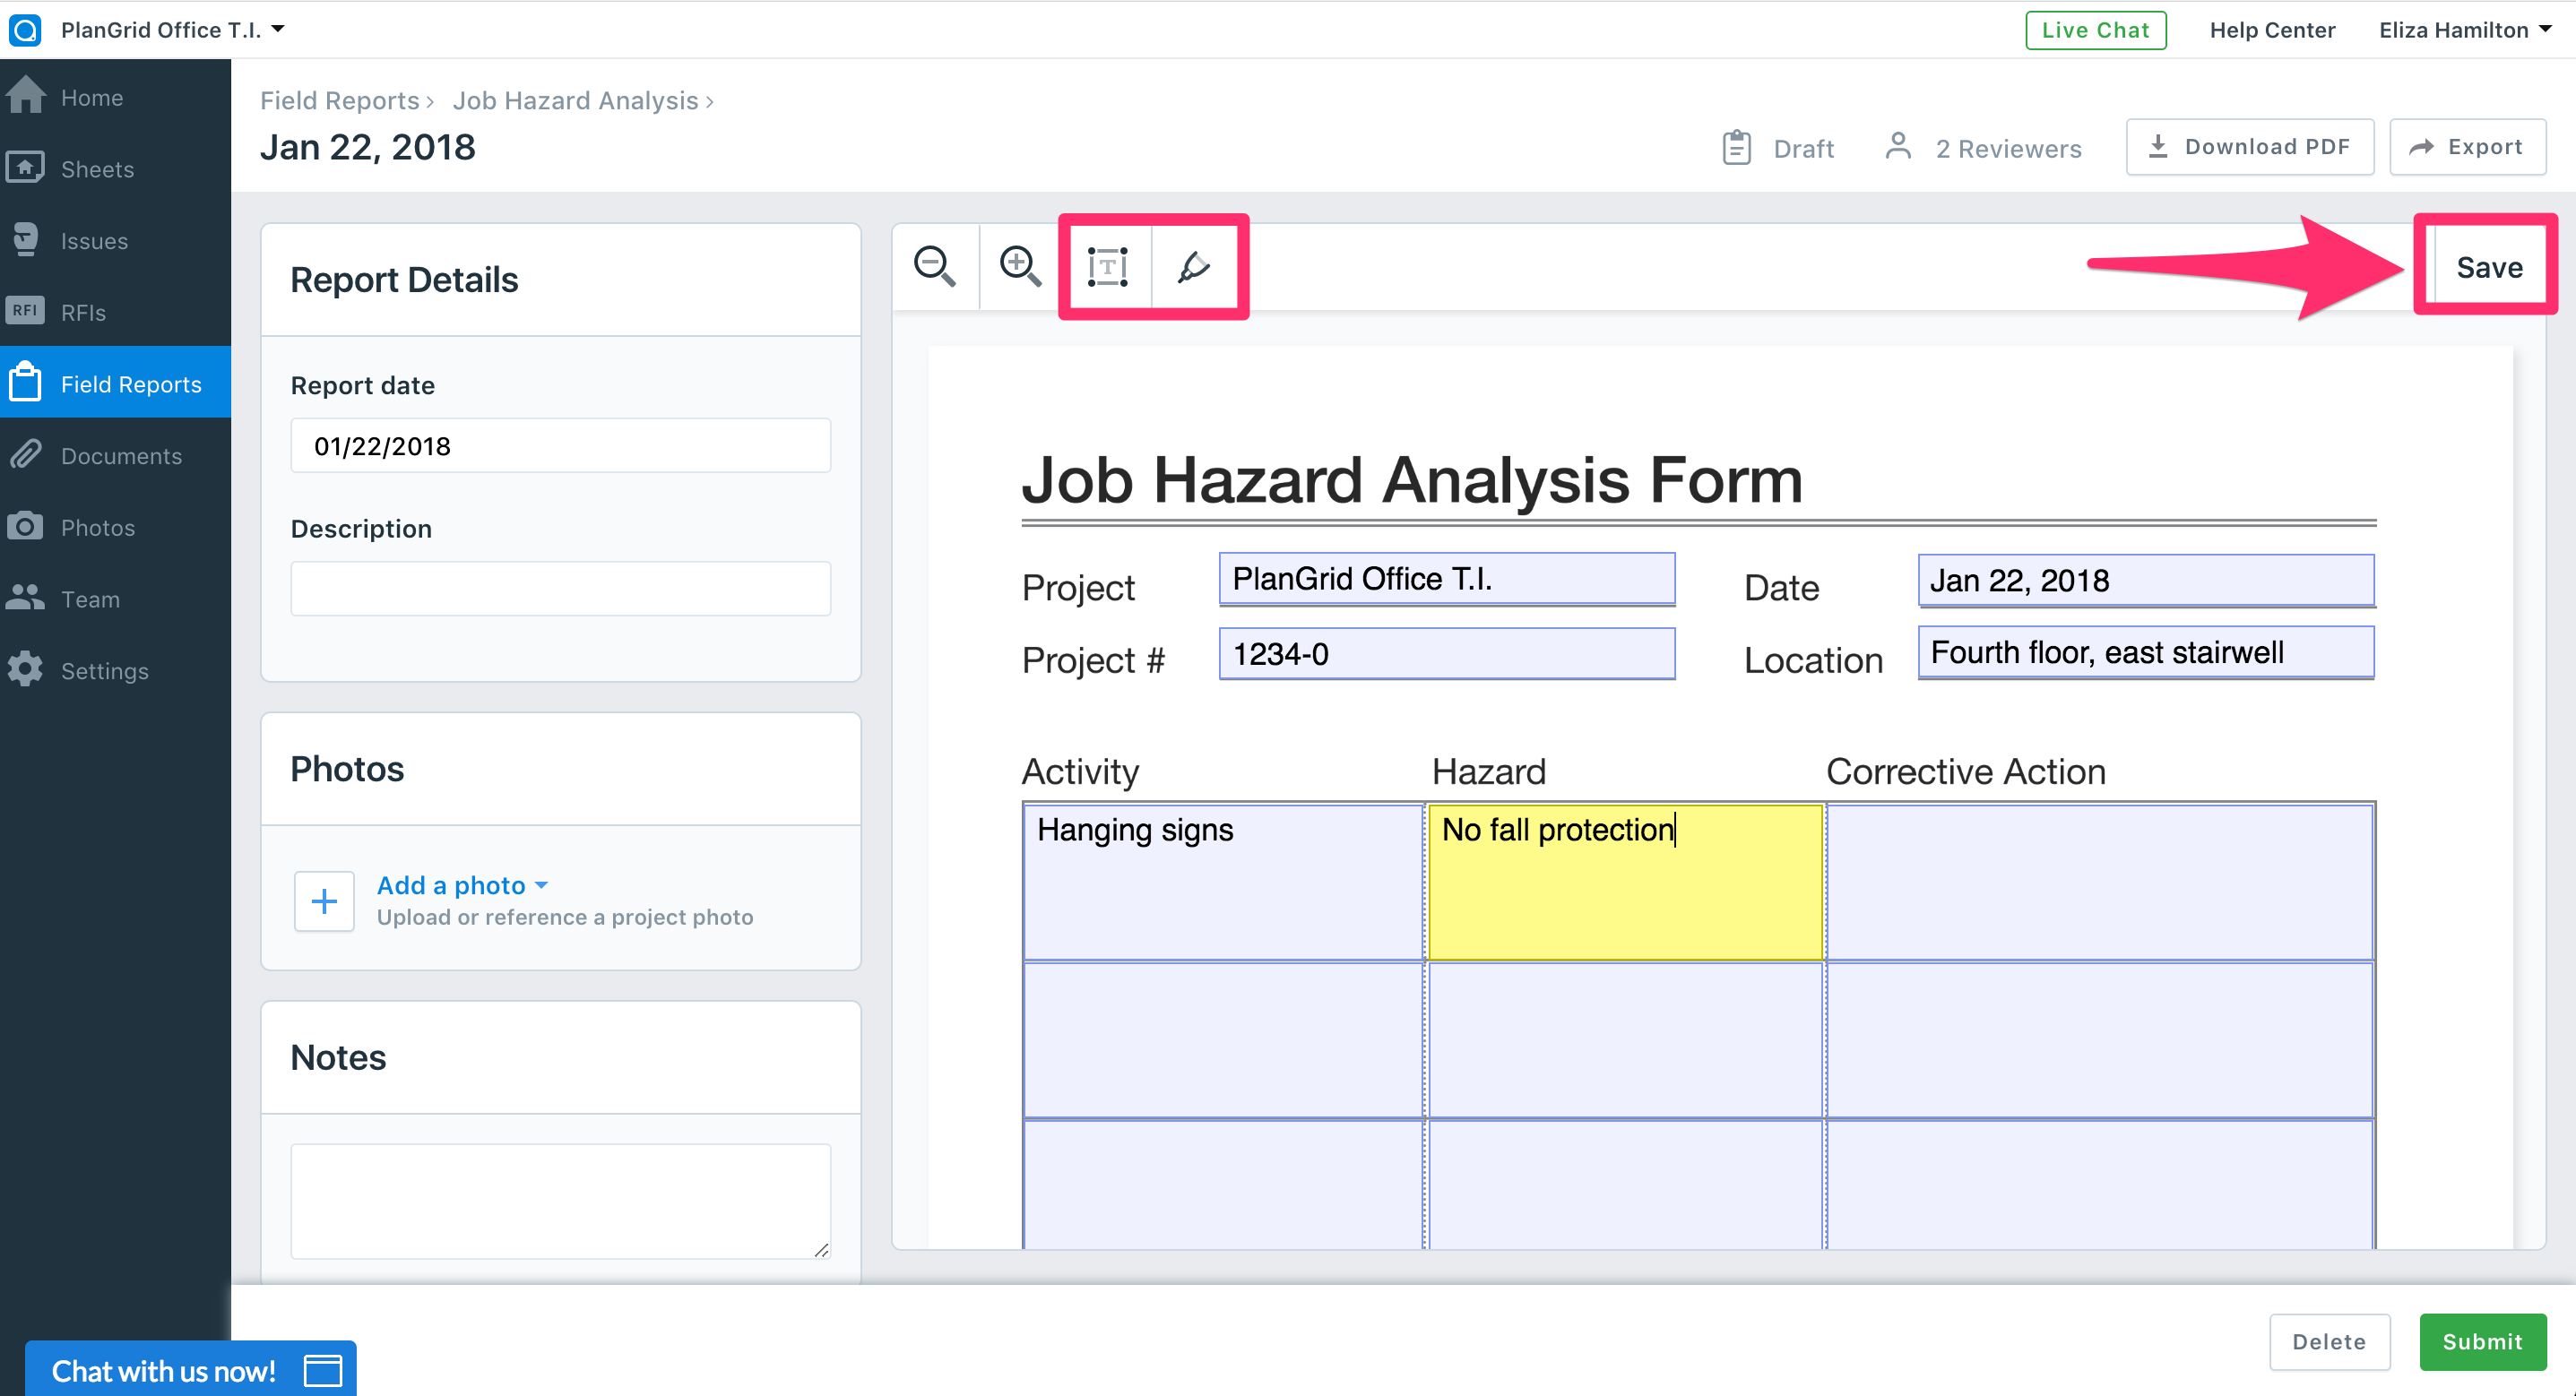Delete this report

point(2329,1342)
